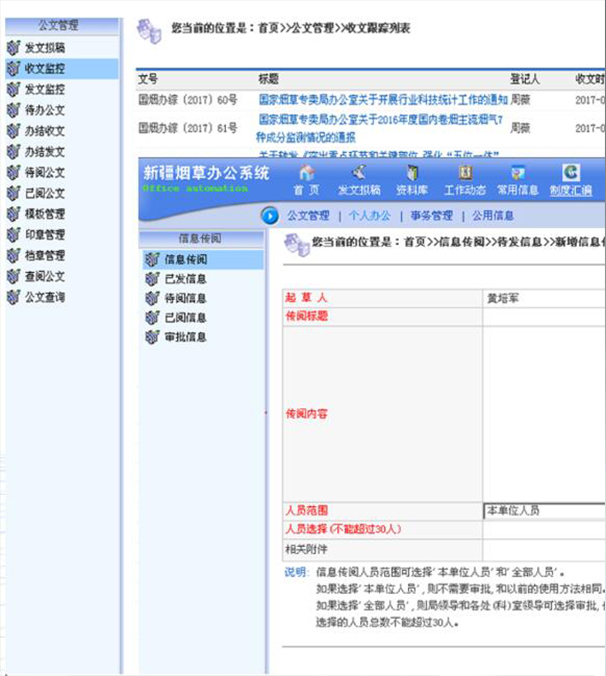Screen dimensions: 606x676
Task: Select 模板管理 in the left menu
Action: [x=45, y=213]
